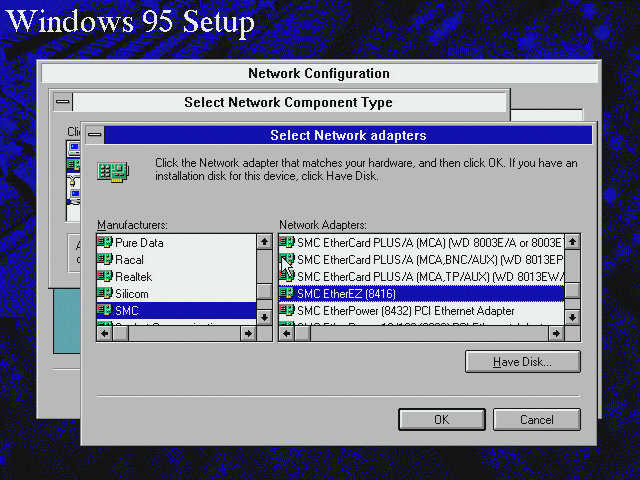The height and width of the screenshot is (480, 640).
Task: Open system menu of Select Network Component Type
Action: tap(62, 102)
